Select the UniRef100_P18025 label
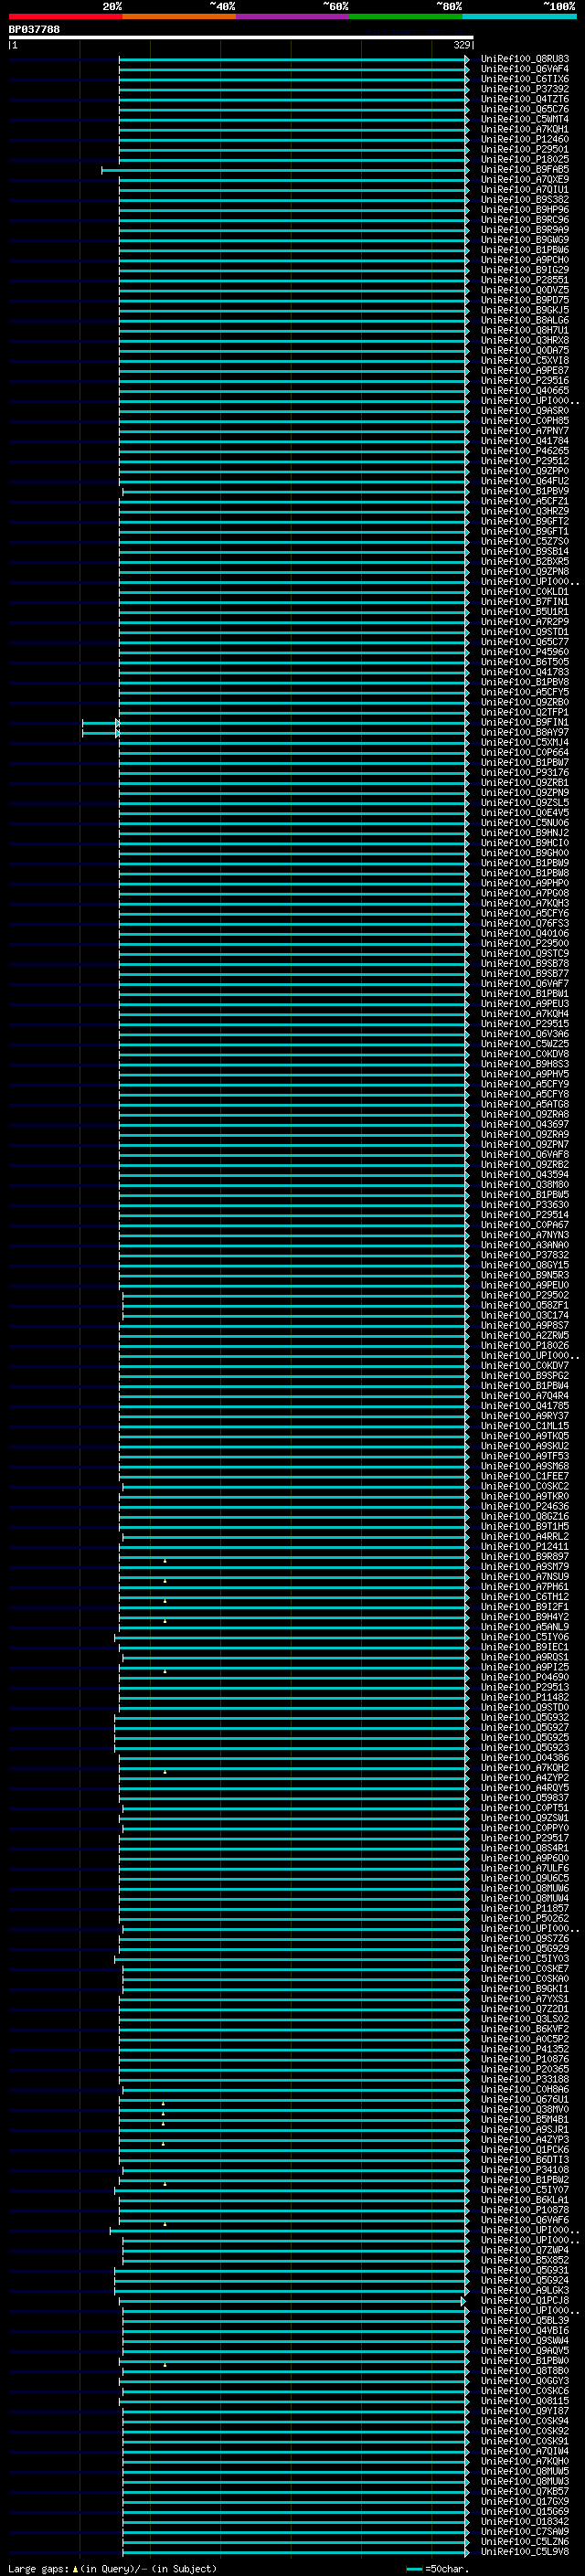 pyautogui.click(x=525, y=159)
